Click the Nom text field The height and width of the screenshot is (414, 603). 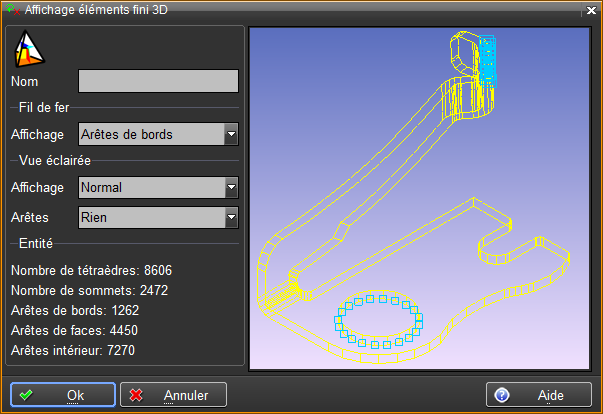click(x=158, y=81)
